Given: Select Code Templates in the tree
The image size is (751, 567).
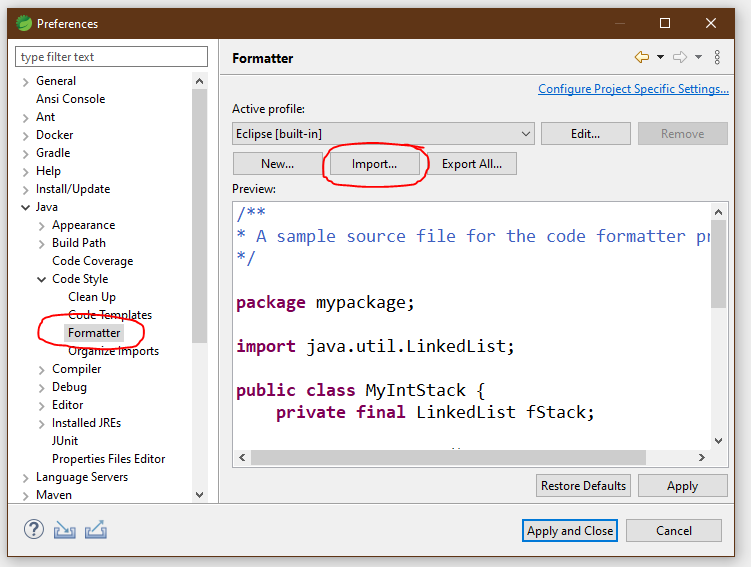Looking at the screenshot, I should coord(110,315).
